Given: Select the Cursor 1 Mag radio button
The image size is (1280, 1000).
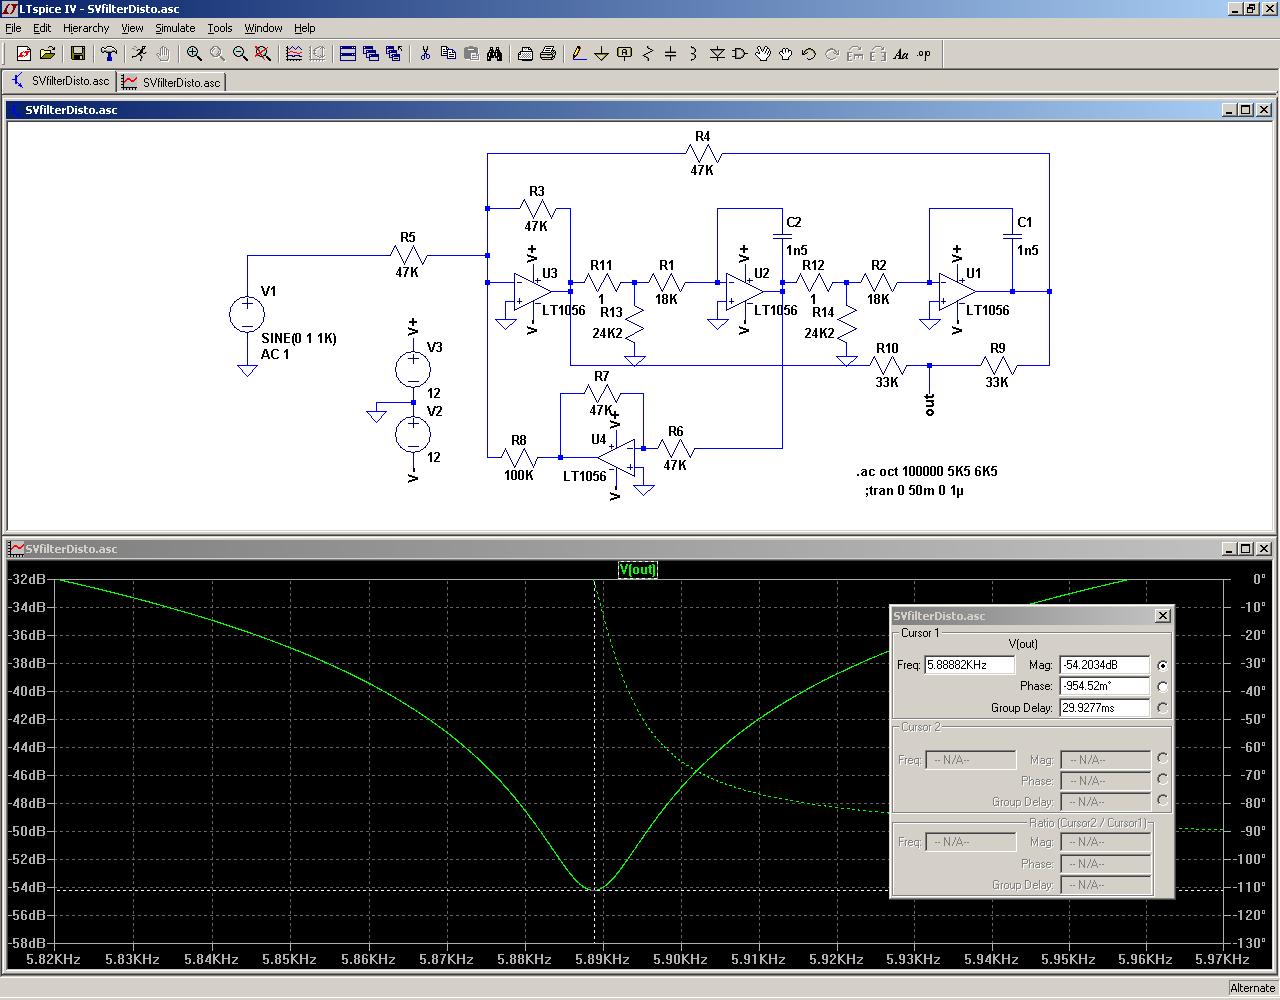Looking at the screenshot, I should [1162, 665].
